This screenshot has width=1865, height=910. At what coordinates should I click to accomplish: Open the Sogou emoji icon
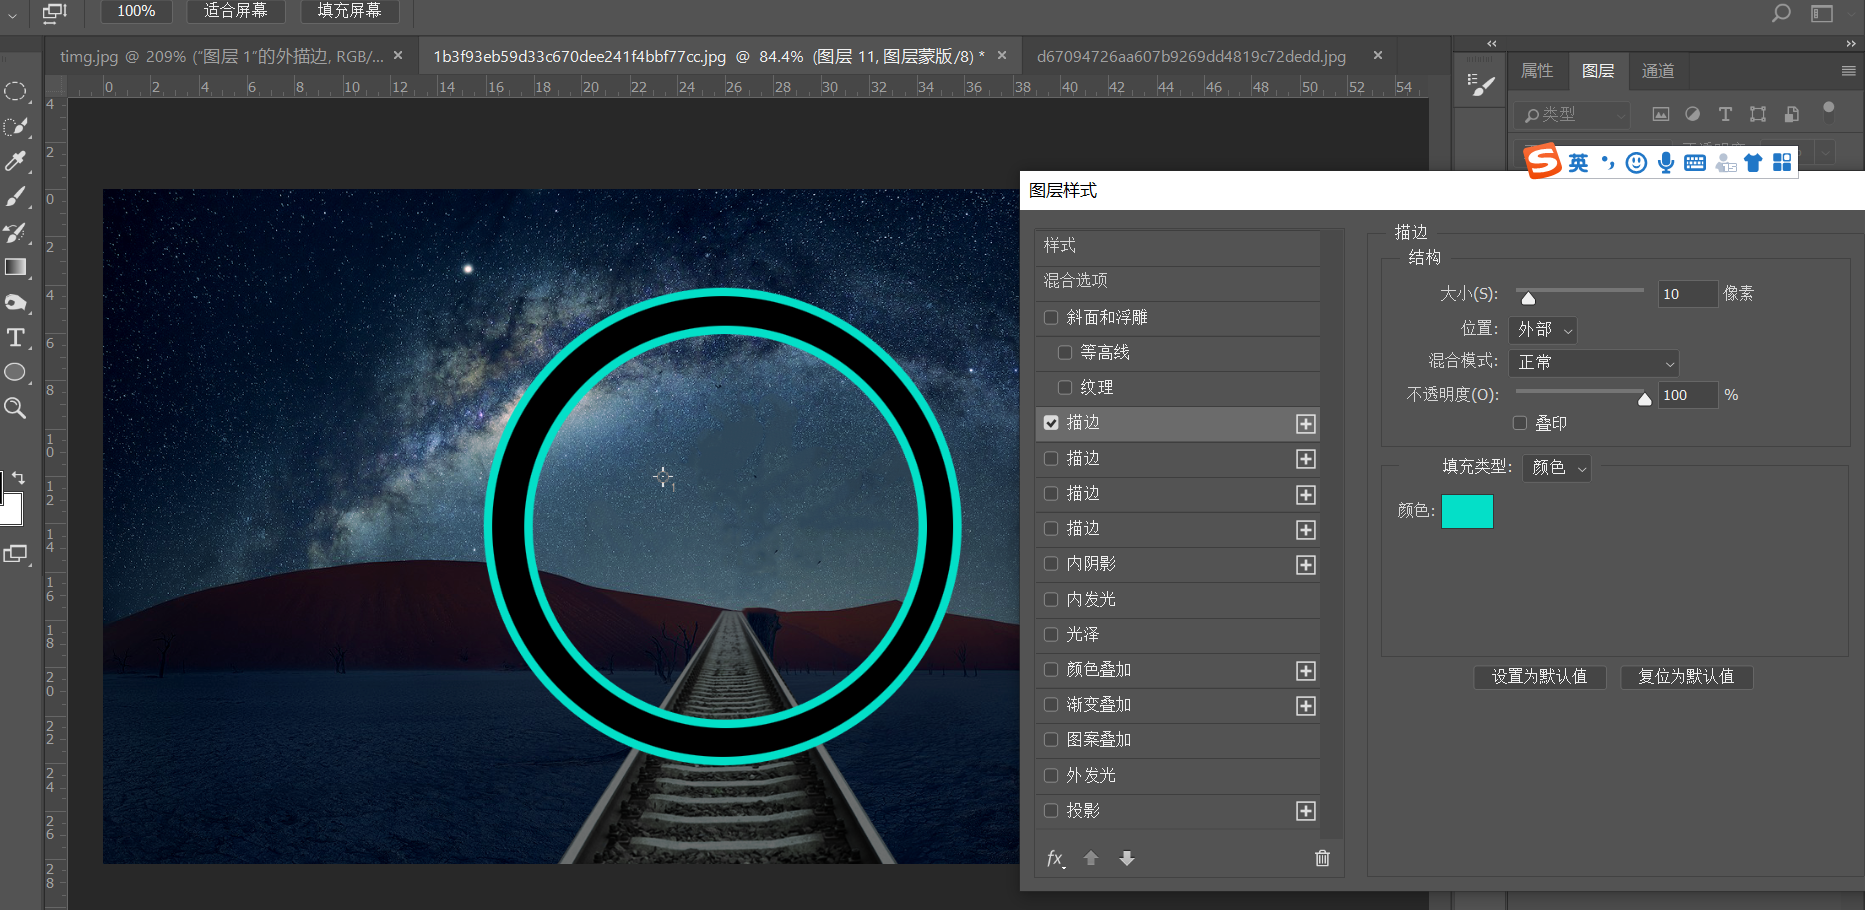[1636, 163]
